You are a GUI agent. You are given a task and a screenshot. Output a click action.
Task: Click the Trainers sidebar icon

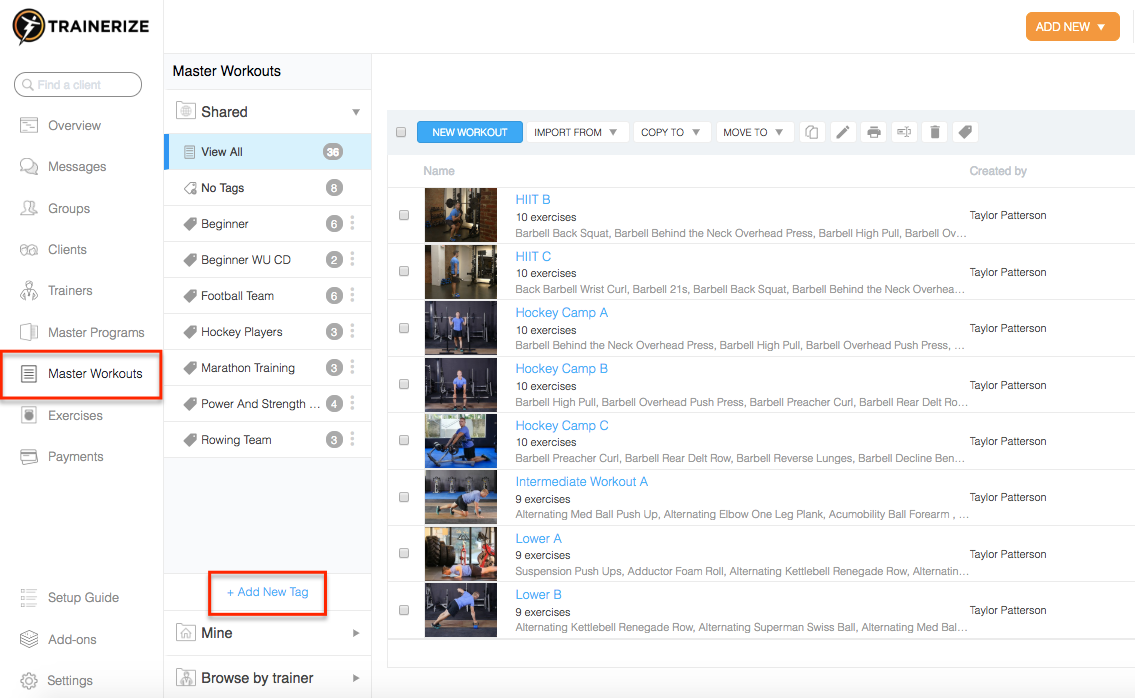pos(29,290)
